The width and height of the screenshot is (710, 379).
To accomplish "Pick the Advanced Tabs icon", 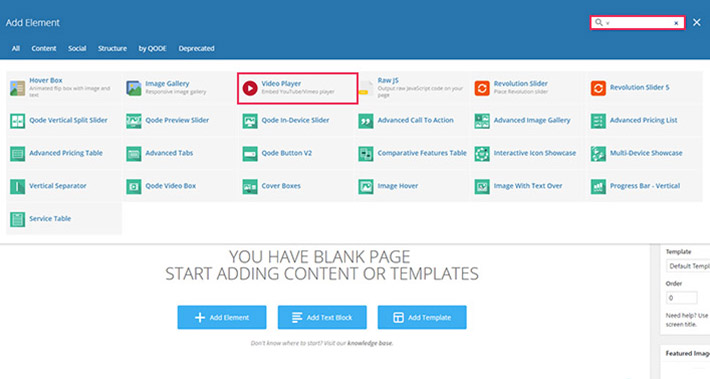I will pos(134,154).
